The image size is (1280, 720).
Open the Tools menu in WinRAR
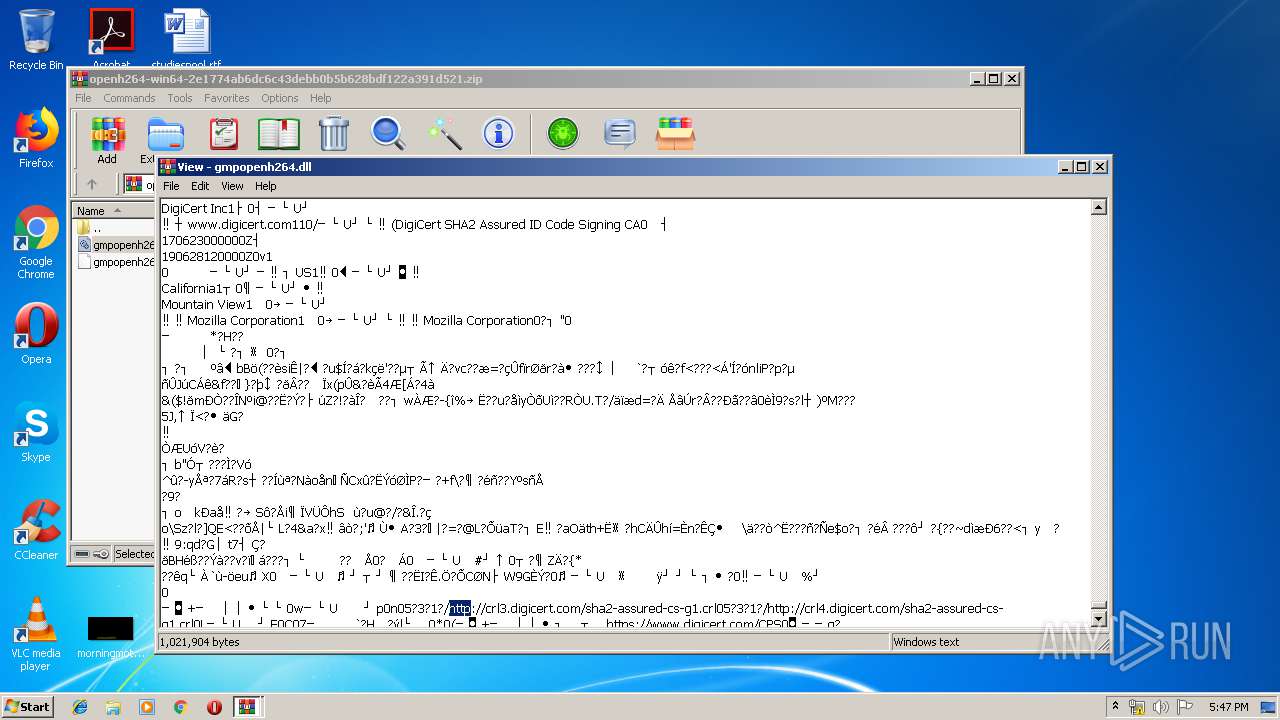pos(180,98)
